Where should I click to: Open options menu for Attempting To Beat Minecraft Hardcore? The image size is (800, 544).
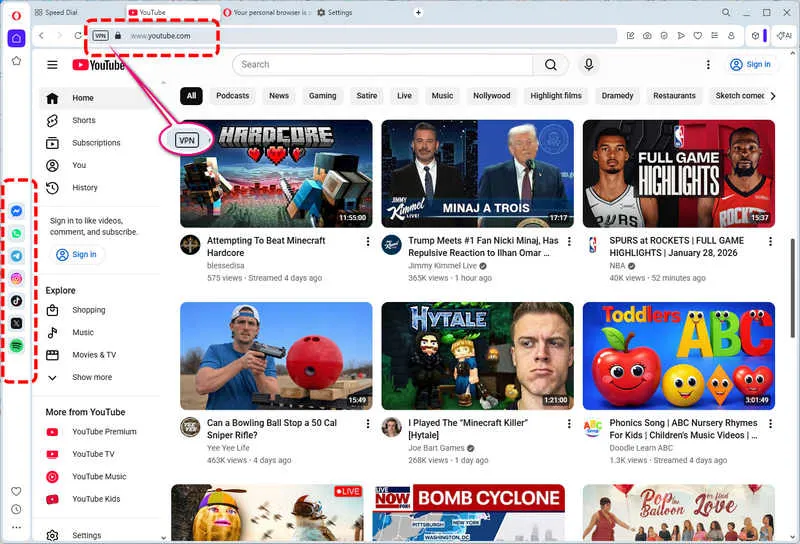[x=368, y=241]
